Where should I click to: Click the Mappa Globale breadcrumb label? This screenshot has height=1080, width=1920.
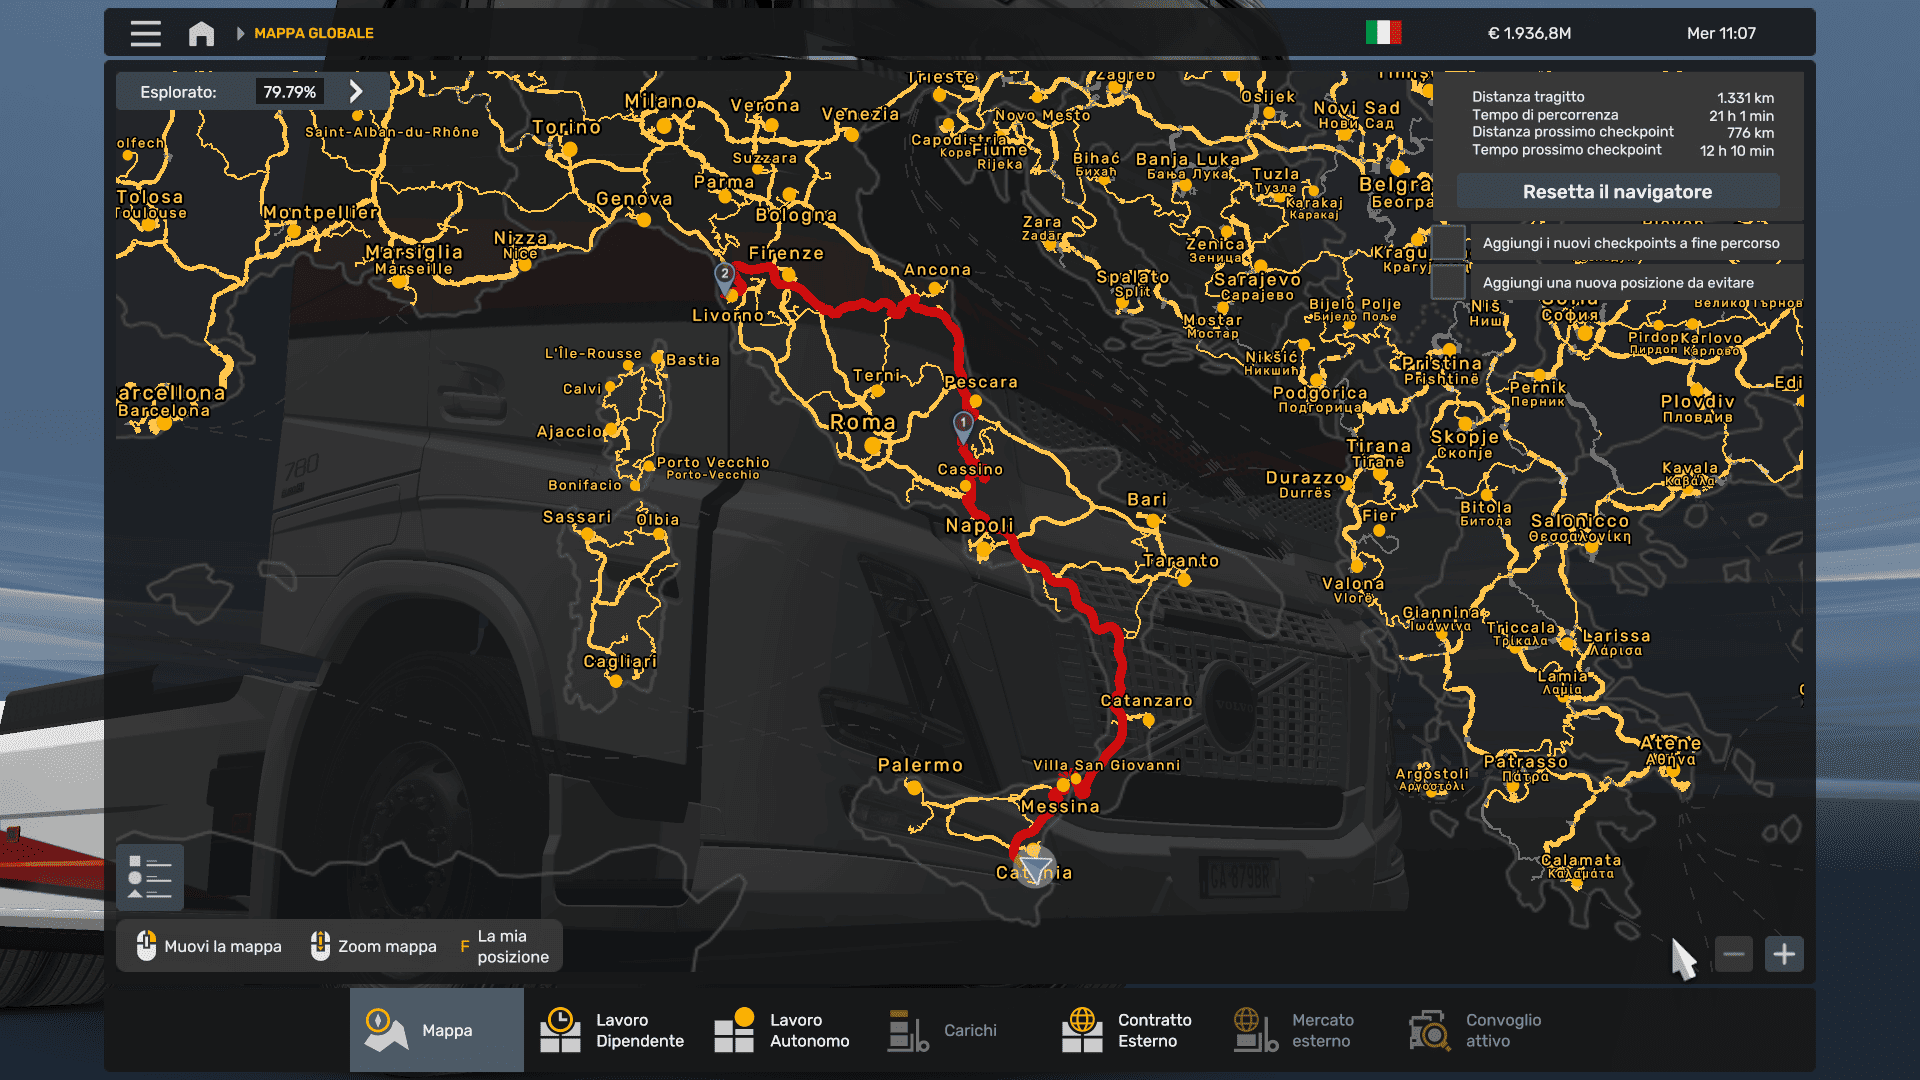point(314,33)
